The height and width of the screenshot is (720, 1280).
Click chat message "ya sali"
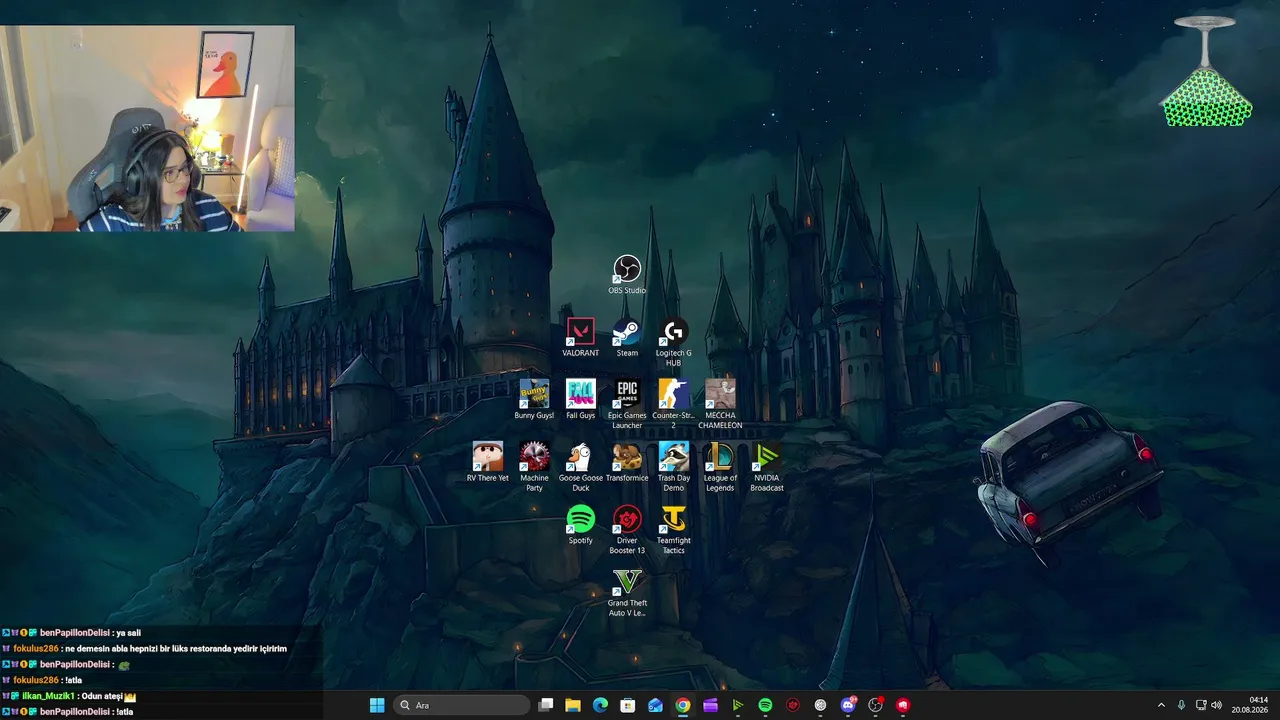tap(128, 633)
